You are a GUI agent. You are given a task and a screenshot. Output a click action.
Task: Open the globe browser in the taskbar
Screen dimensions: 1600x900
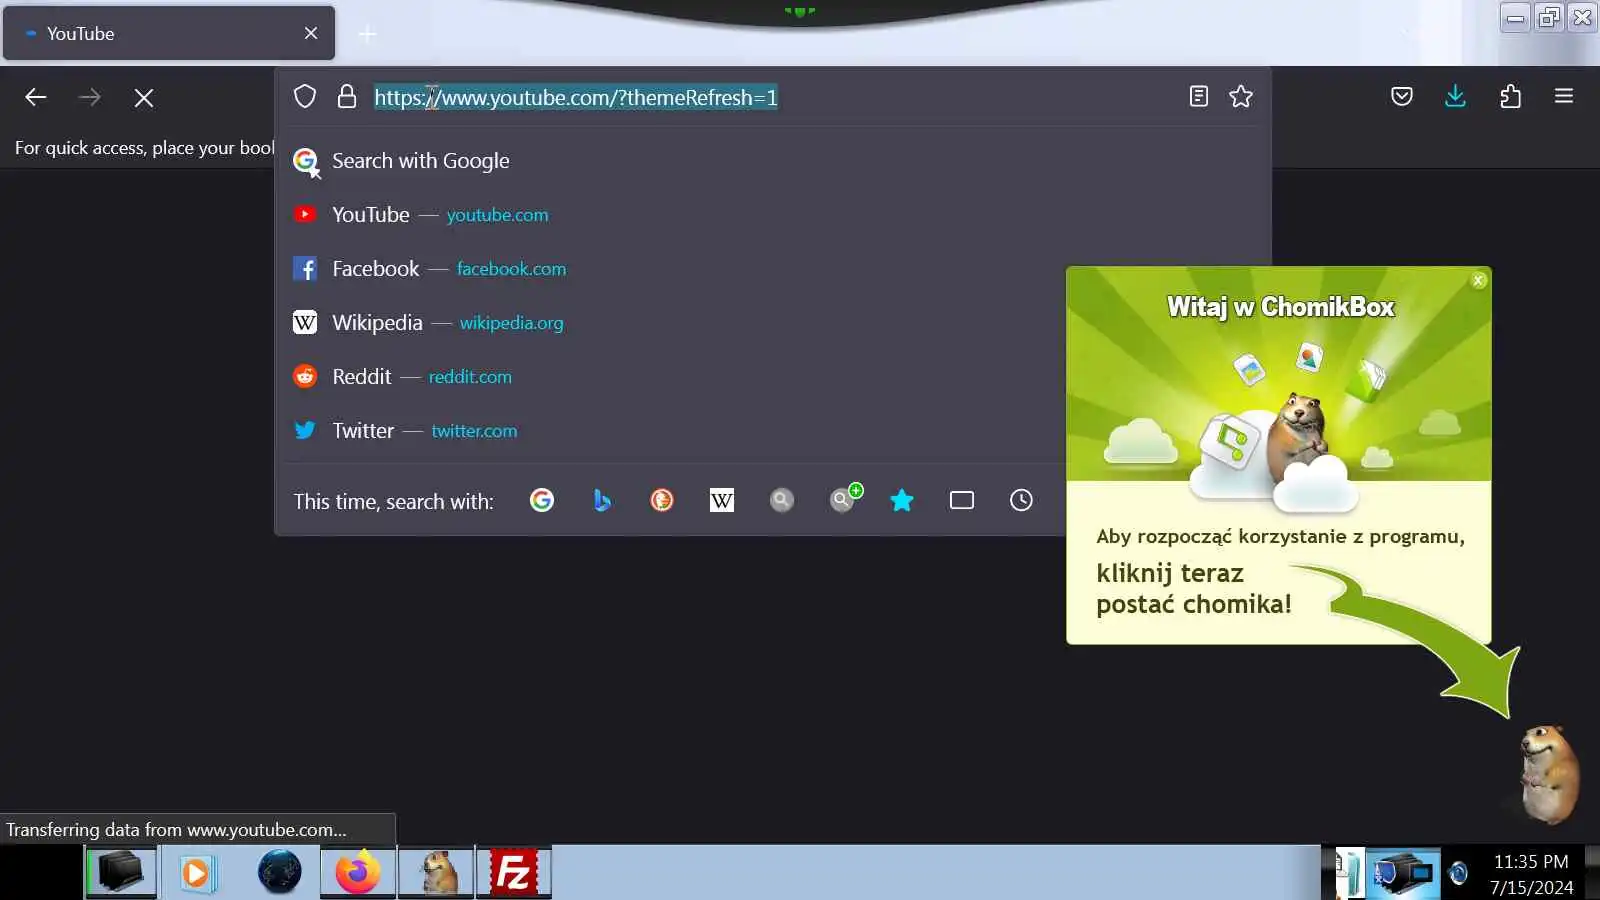point(279,872)
